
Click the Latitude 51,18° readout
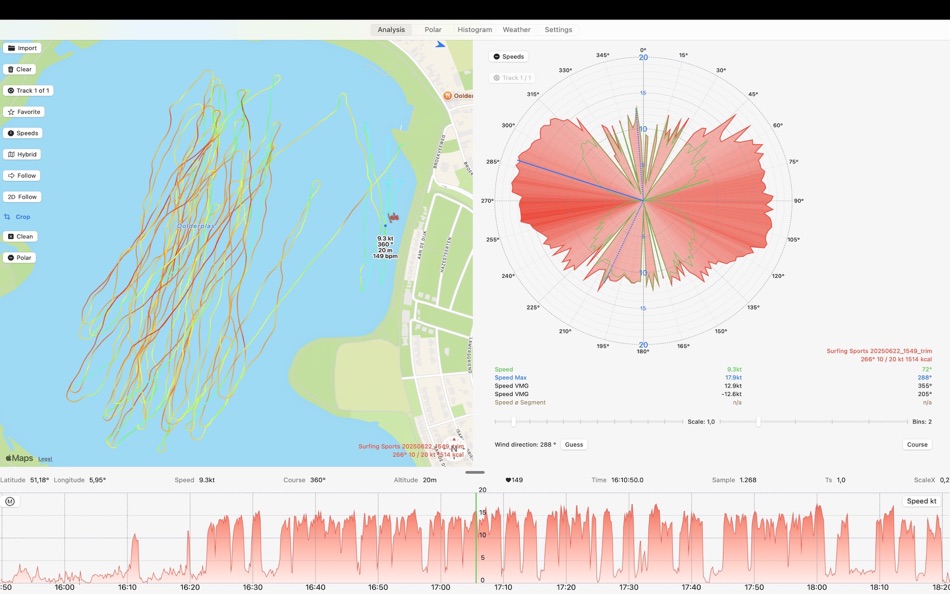25,480
